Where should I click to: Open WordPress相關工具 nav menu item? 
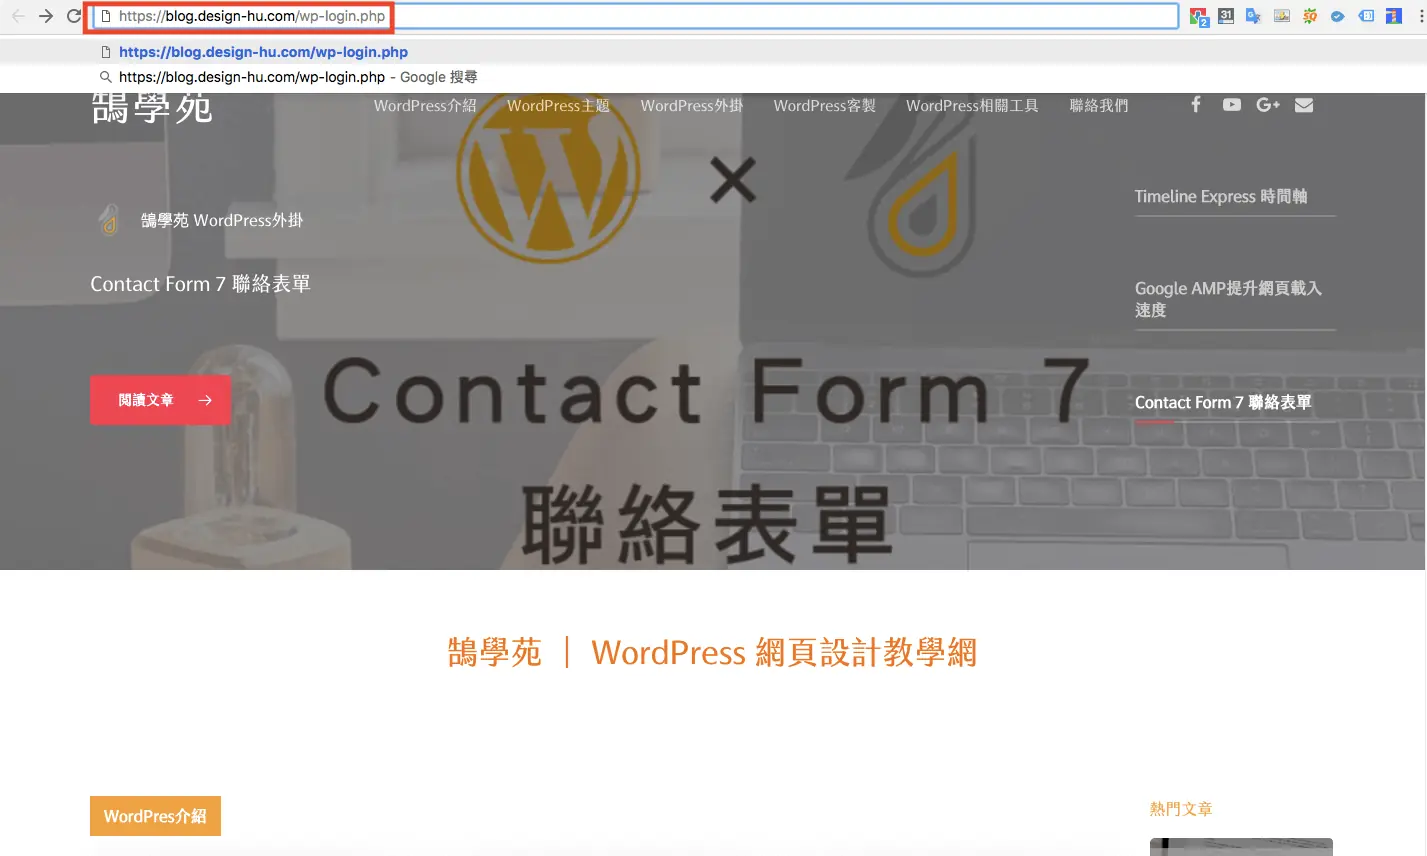(x=972, y=105)
